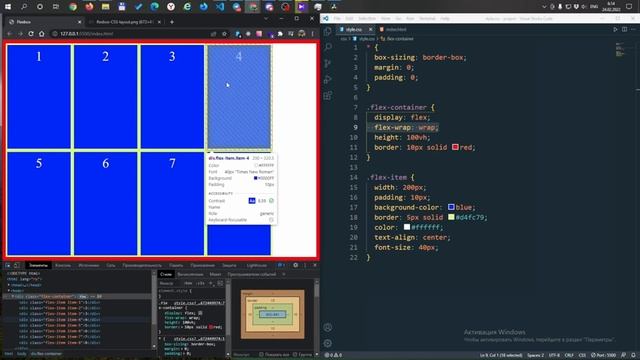Show more Styles sidebar tabs chevron
Viewport: 640px width, 360px height.
click(284, 274)
